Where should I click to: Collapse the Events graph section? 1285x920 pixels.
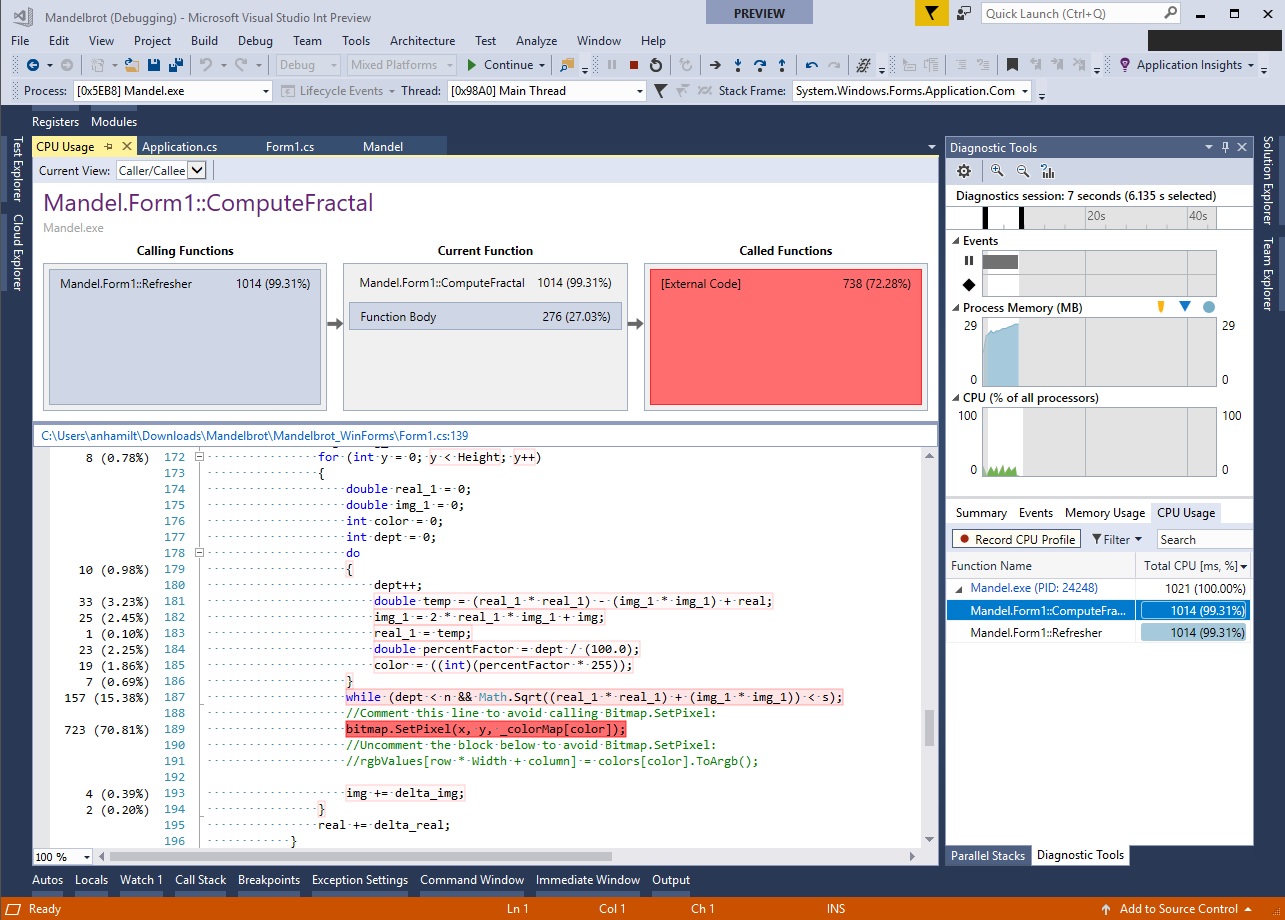click(955, 241)
